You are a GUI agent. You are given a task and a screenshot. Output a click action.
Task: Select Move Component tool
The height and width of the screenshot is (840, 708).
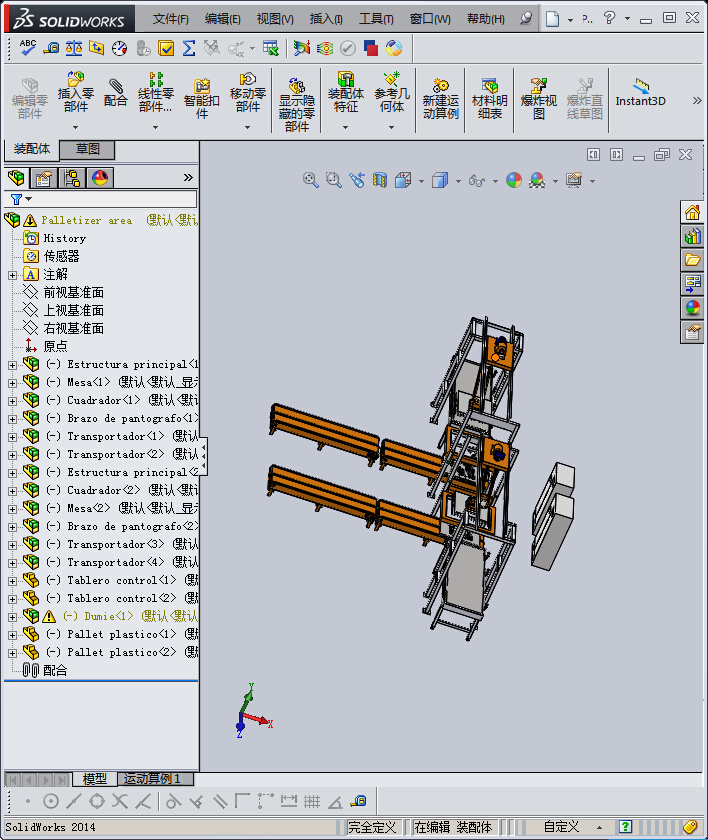point(247,92)
